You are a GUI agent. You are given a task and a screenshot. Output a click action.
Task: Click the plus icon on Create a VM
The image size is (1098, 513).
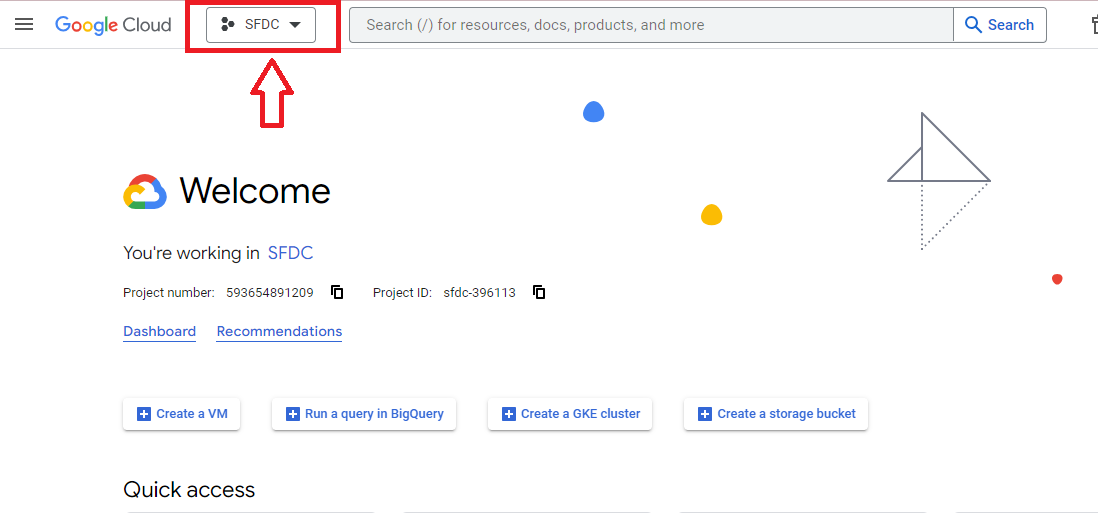(x=144, y=414)
